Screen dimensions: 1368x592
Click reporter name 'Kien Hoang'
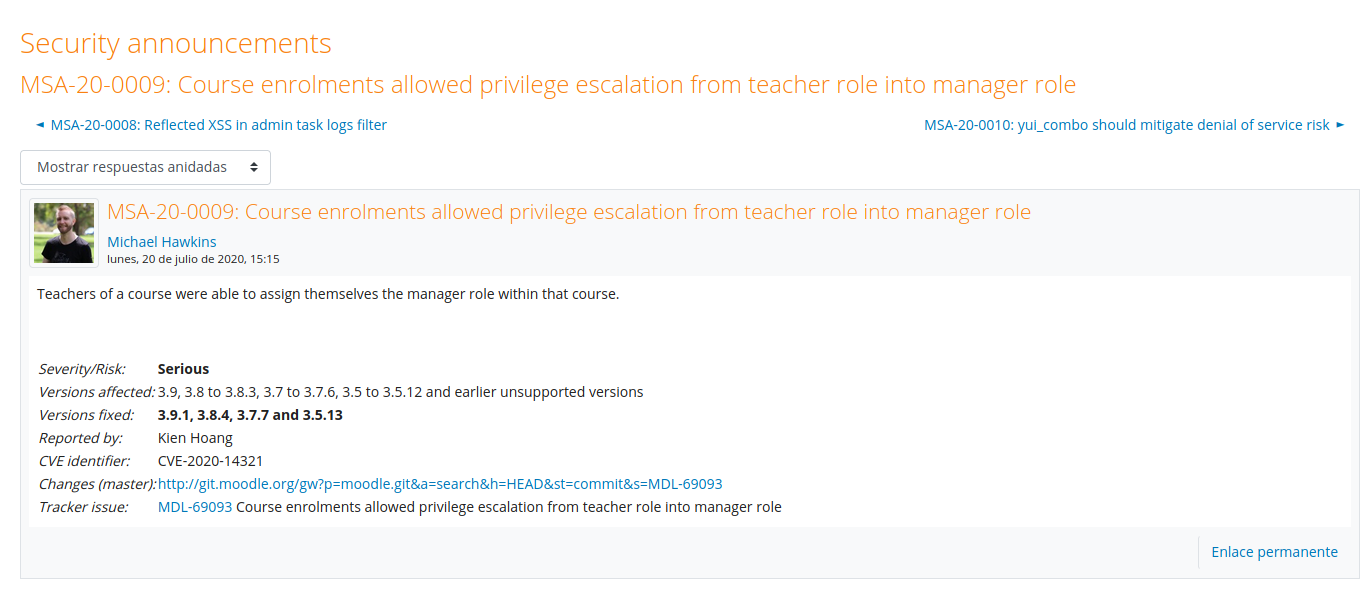(x=195, y=438)
